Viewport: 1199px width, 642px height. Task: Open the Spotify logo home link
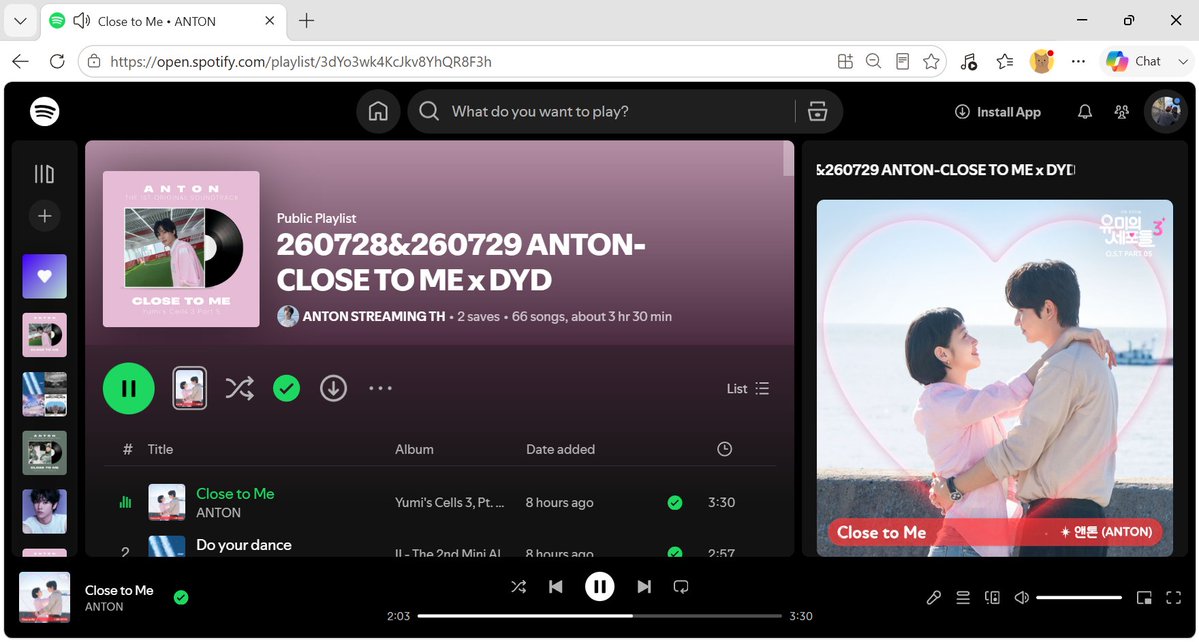point(44,112)
